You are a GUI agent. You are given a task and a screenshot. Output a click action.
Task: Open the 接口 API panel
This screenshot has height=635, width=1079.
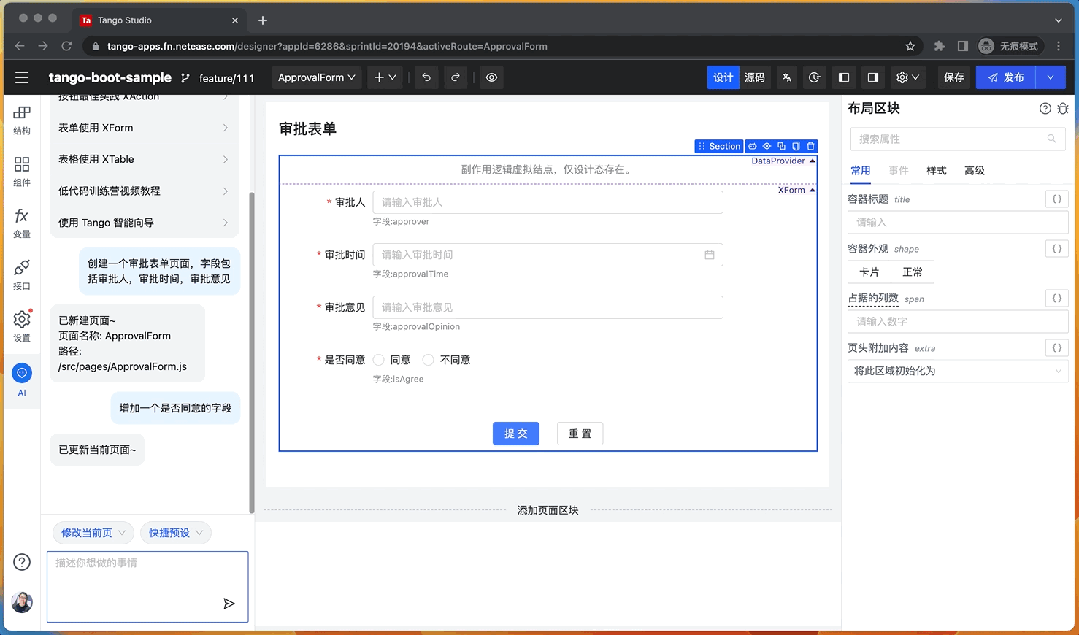tap(22, 275)
